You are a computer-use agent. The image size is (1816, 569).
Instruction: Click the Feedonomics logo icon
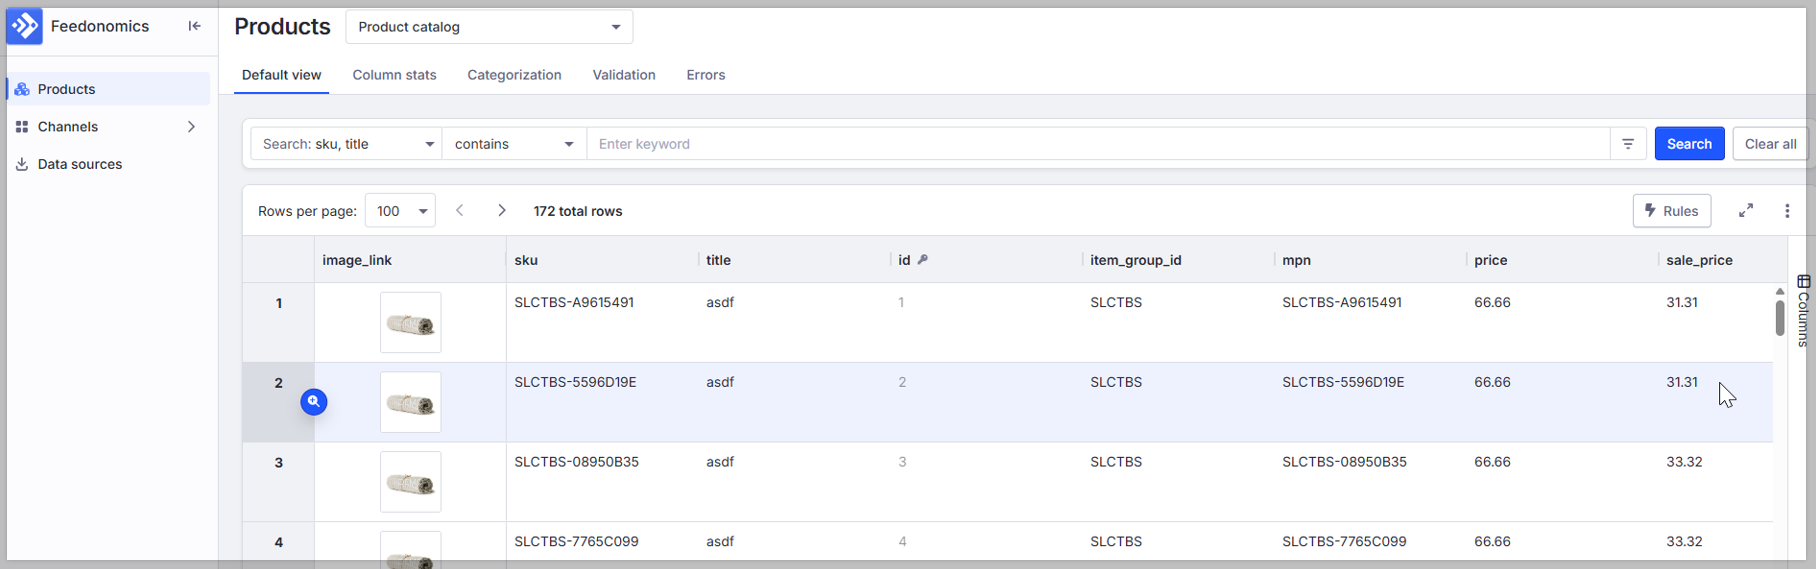tap(25, 26)
